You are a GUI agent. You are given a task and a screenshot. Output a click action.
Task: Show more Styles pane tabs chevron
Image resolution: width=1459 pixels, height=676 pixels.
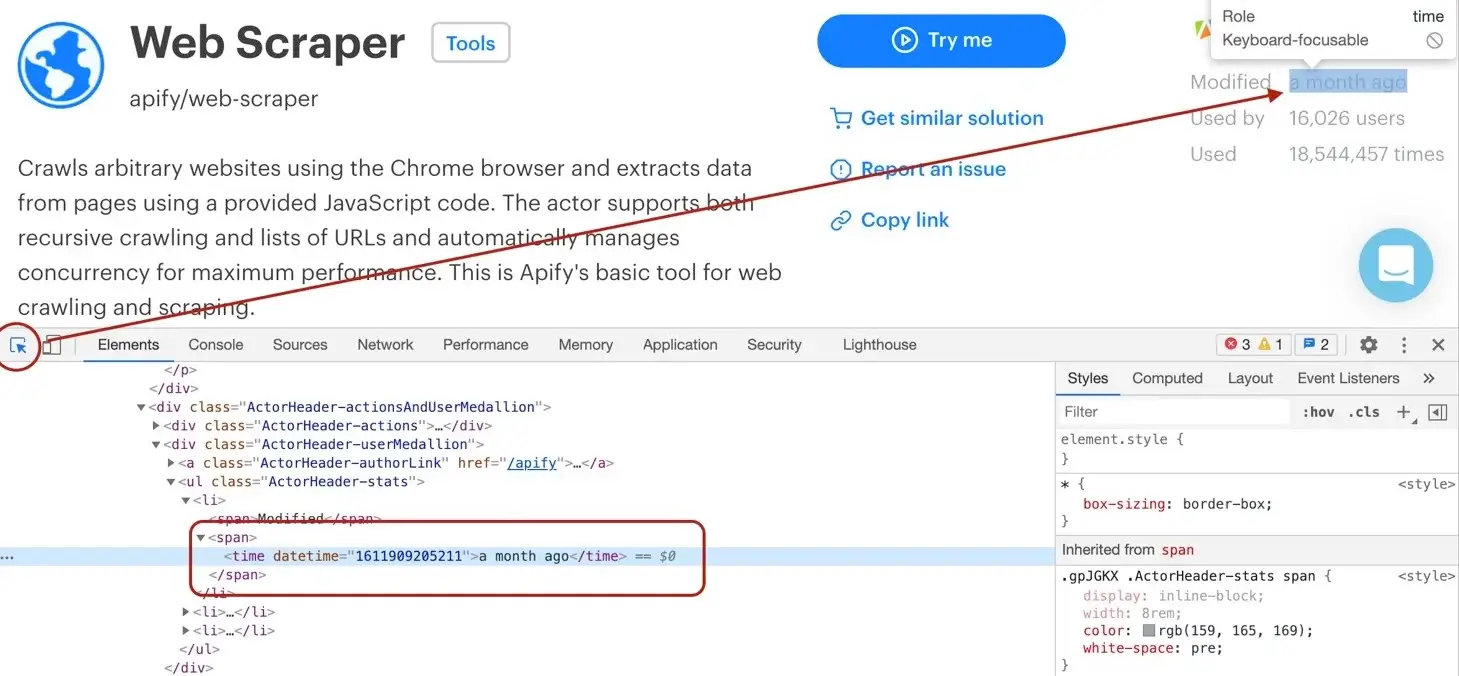click(1428, 378)
